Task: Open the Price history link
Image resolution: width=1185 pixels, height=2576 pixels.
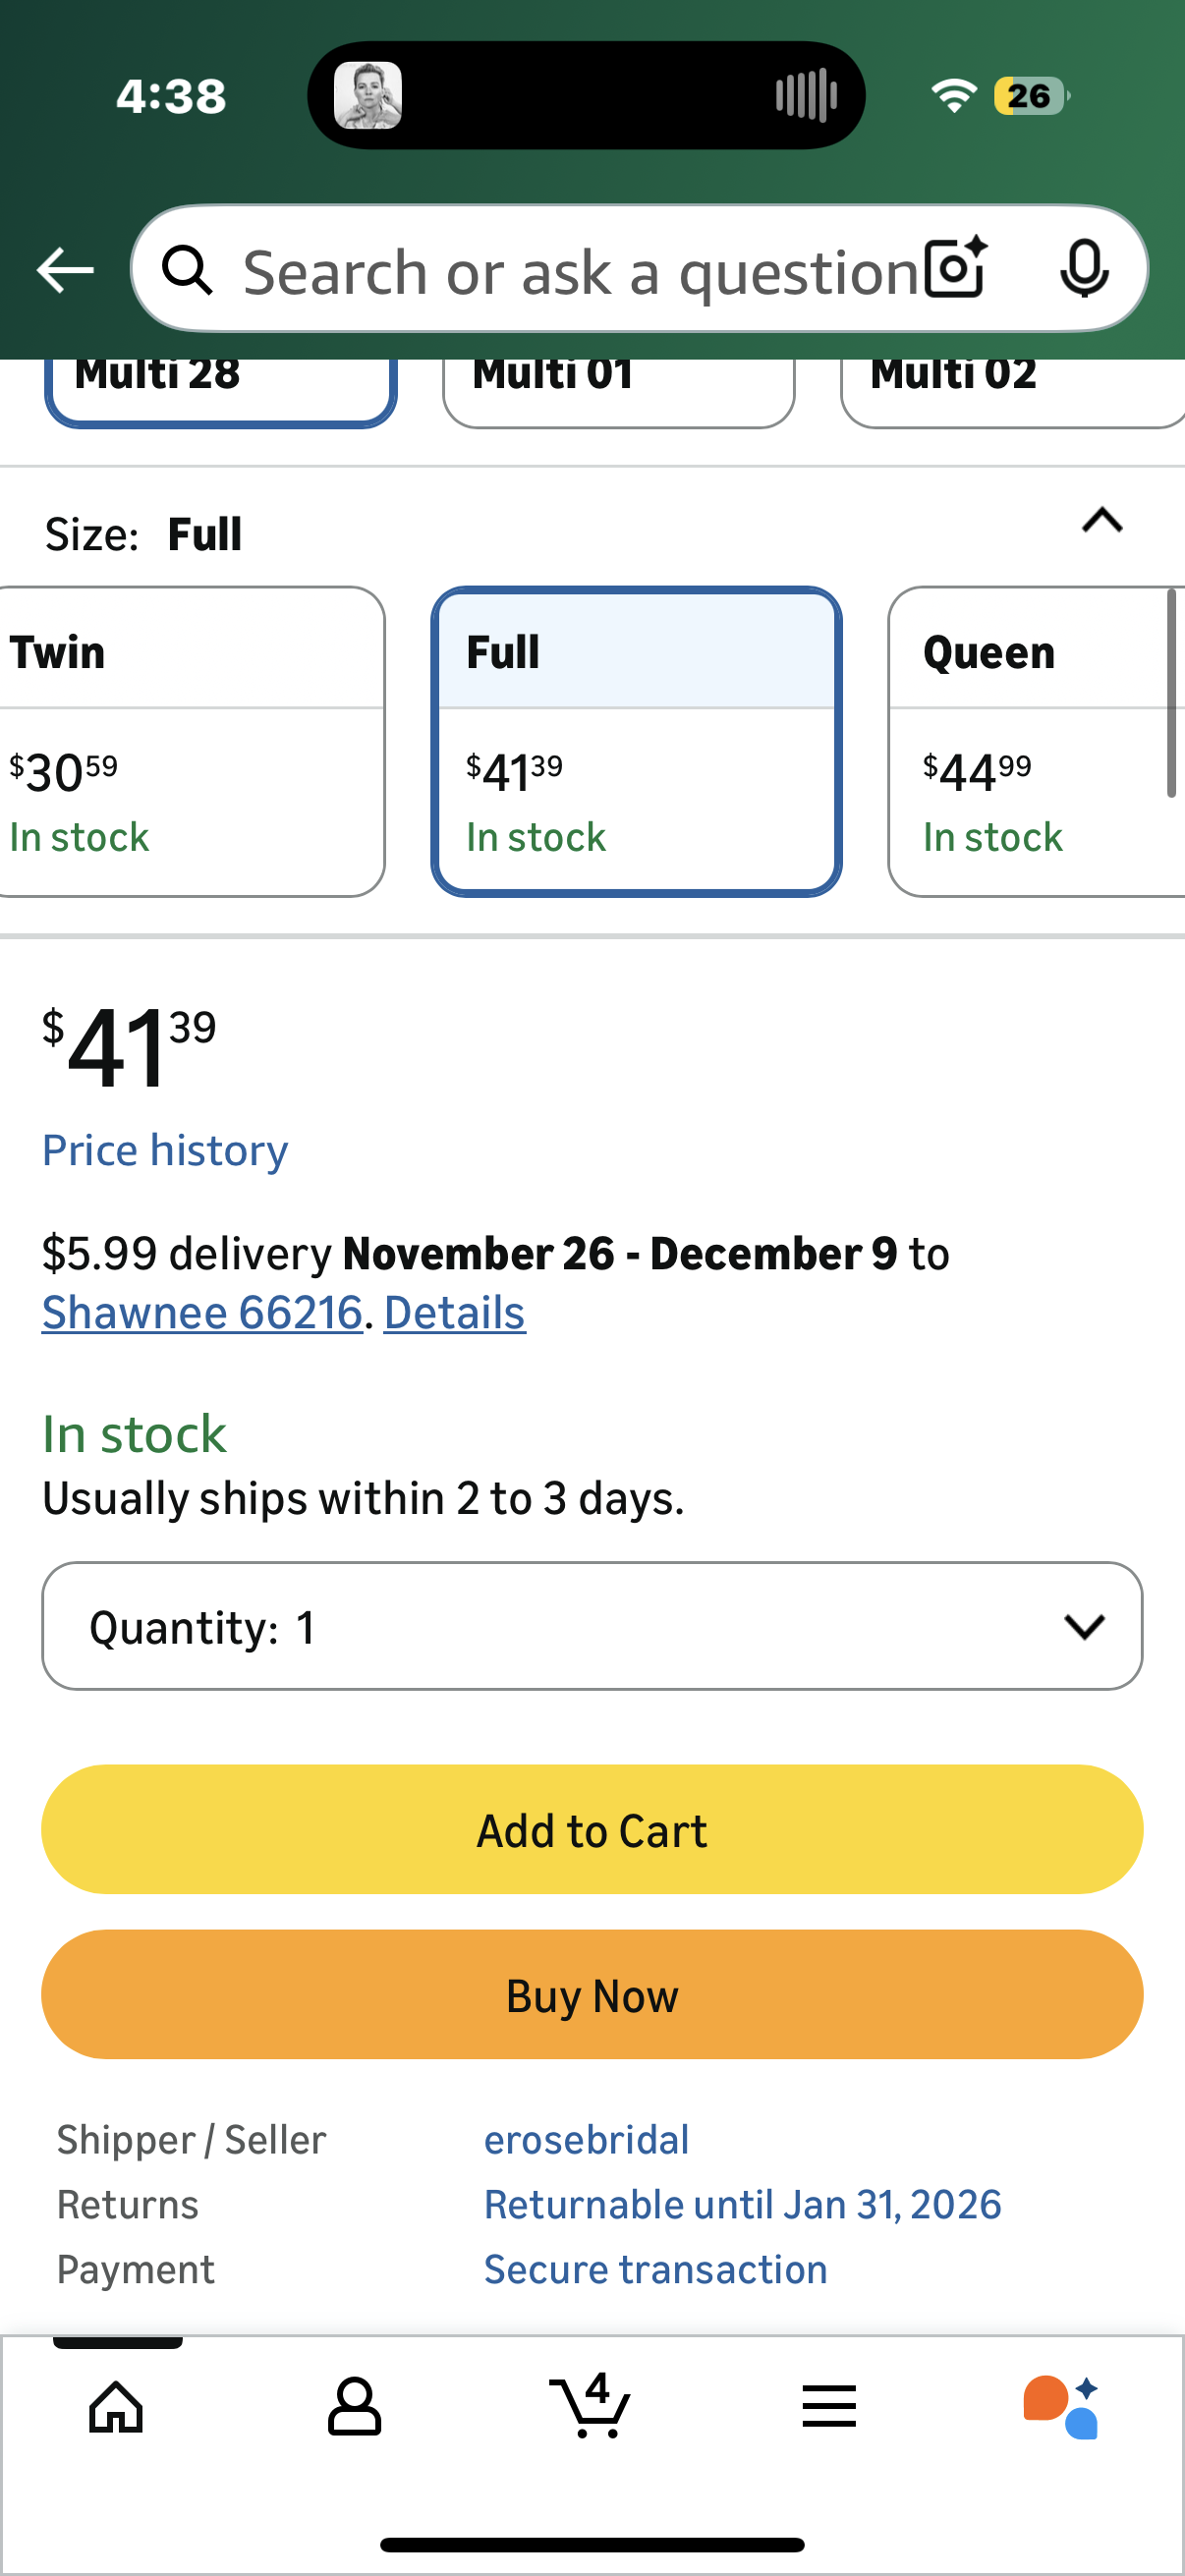Action: 165,1150
